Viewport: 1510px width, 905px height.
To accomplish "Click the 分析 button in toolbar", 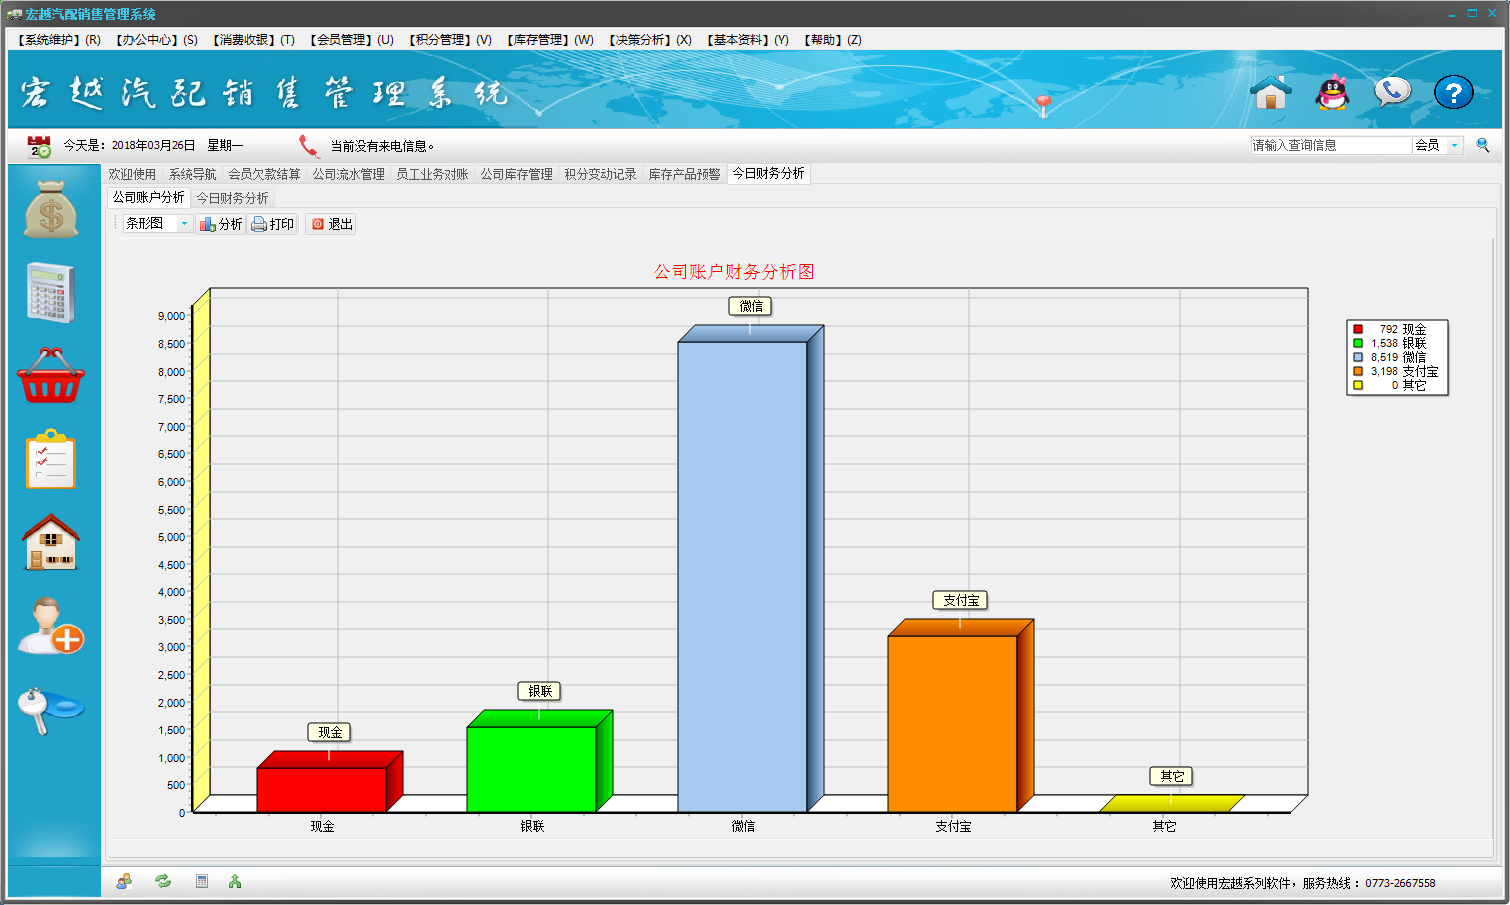I will point(221,224).
